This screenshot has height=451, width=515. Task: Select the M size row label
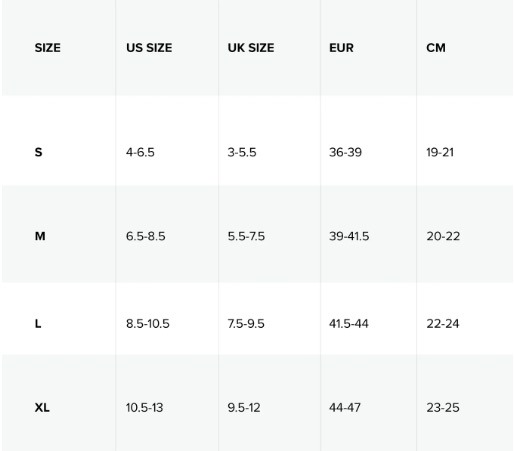click(40, 236)
